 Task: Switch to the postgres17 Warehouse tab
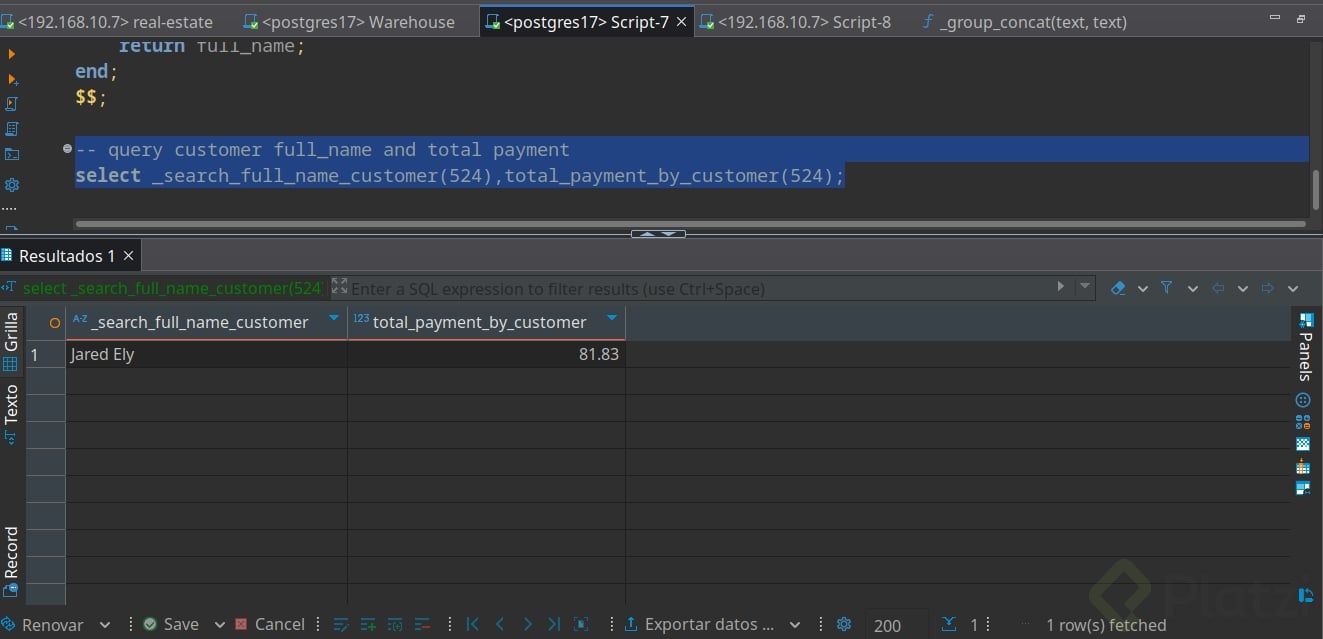[x=349, y=21]
